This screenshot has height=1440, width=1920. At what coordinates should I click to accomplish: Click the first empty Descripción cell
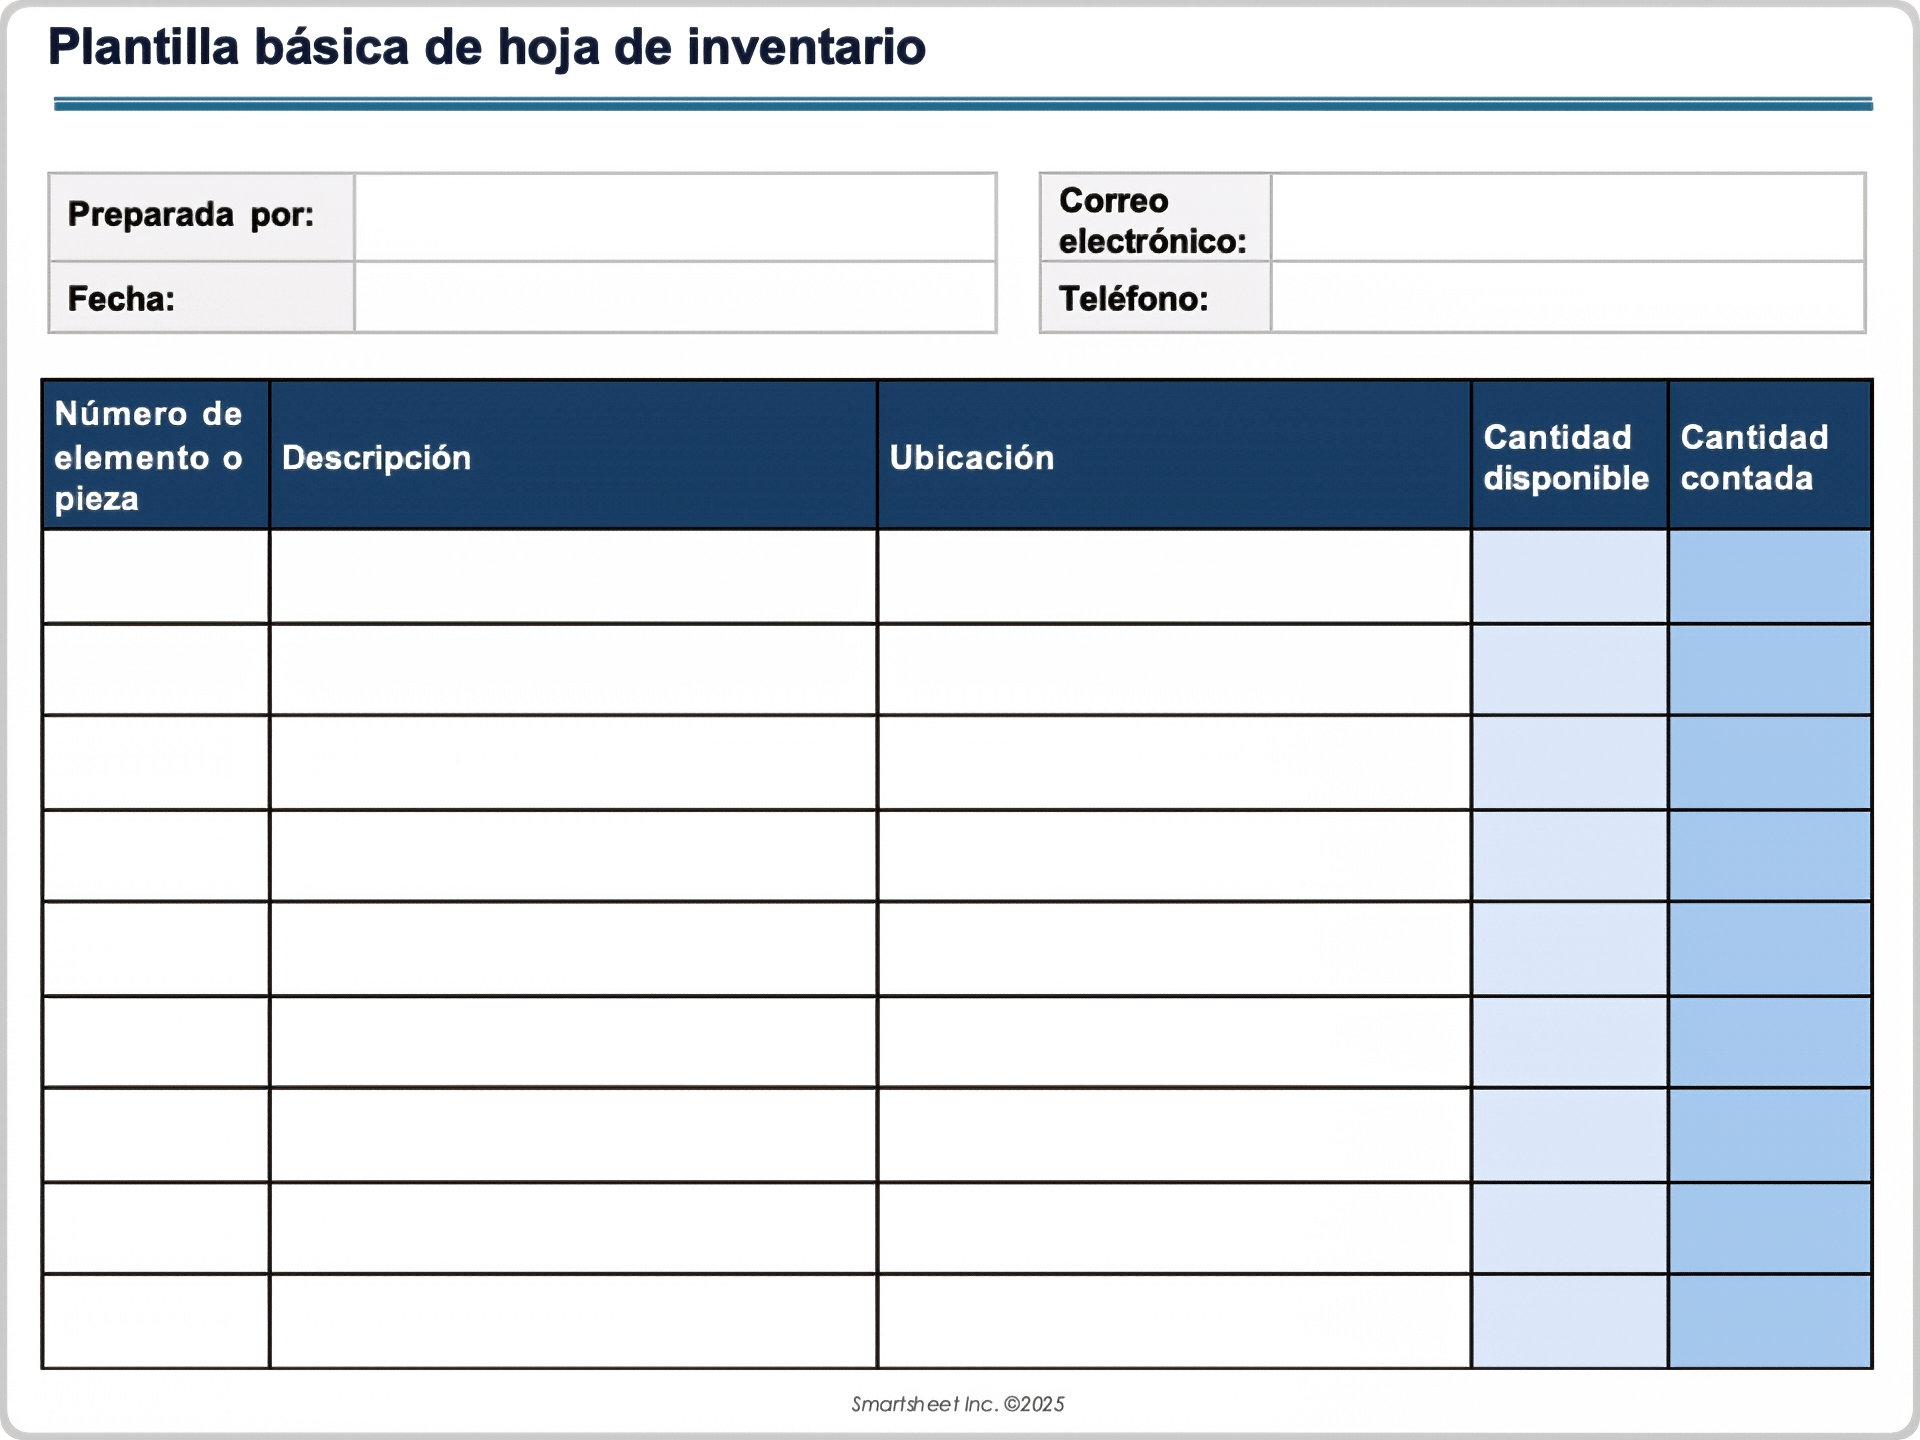click(x=570, y=578)
